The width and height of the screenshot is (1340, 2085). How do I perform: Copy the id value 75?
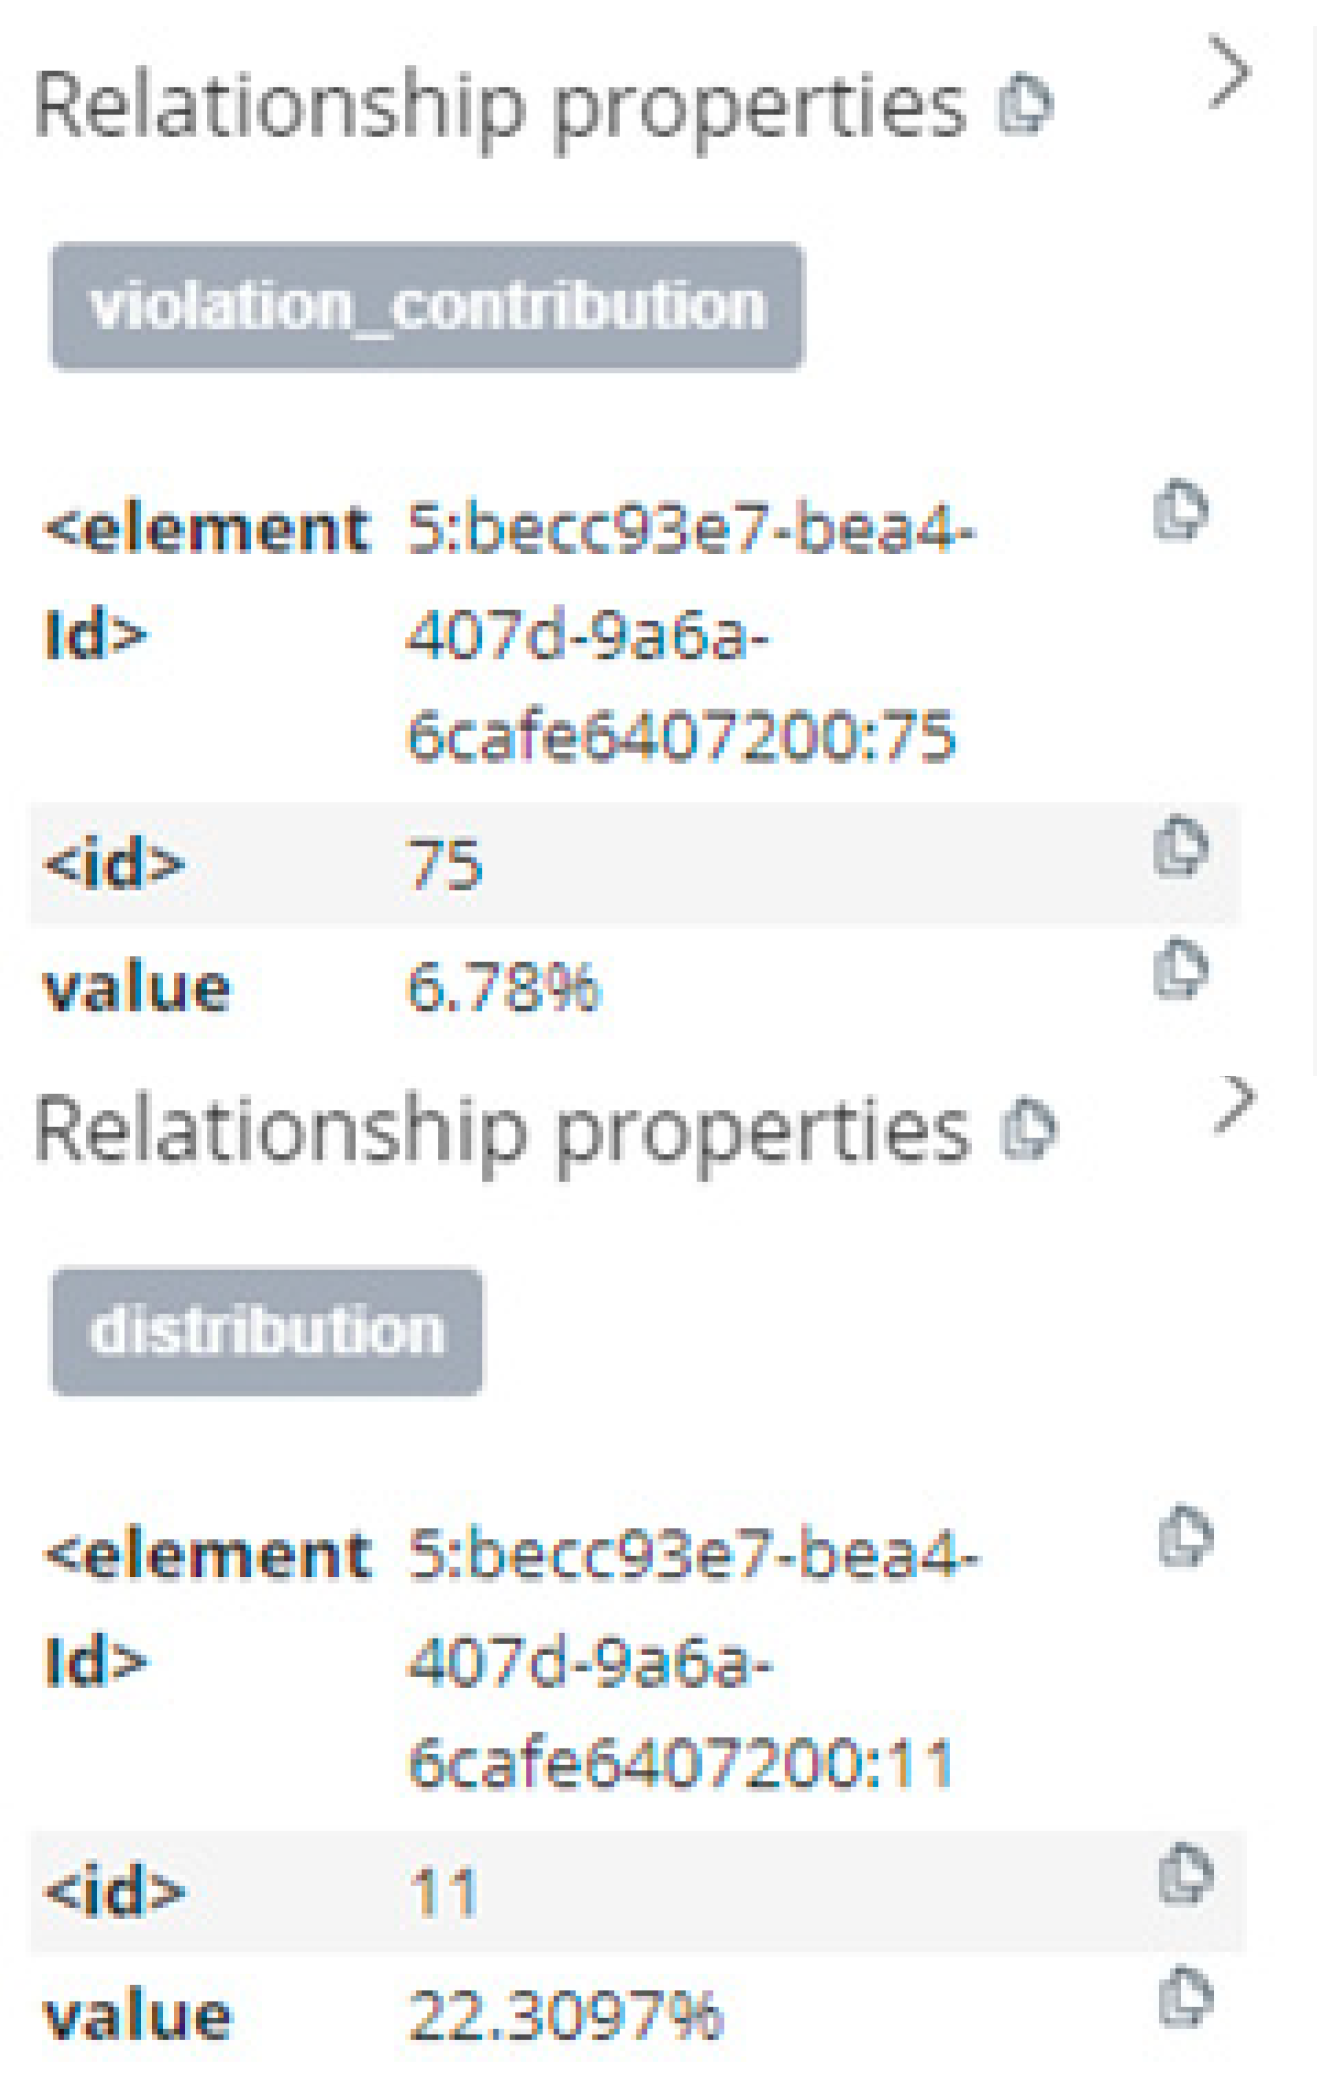1181,849
